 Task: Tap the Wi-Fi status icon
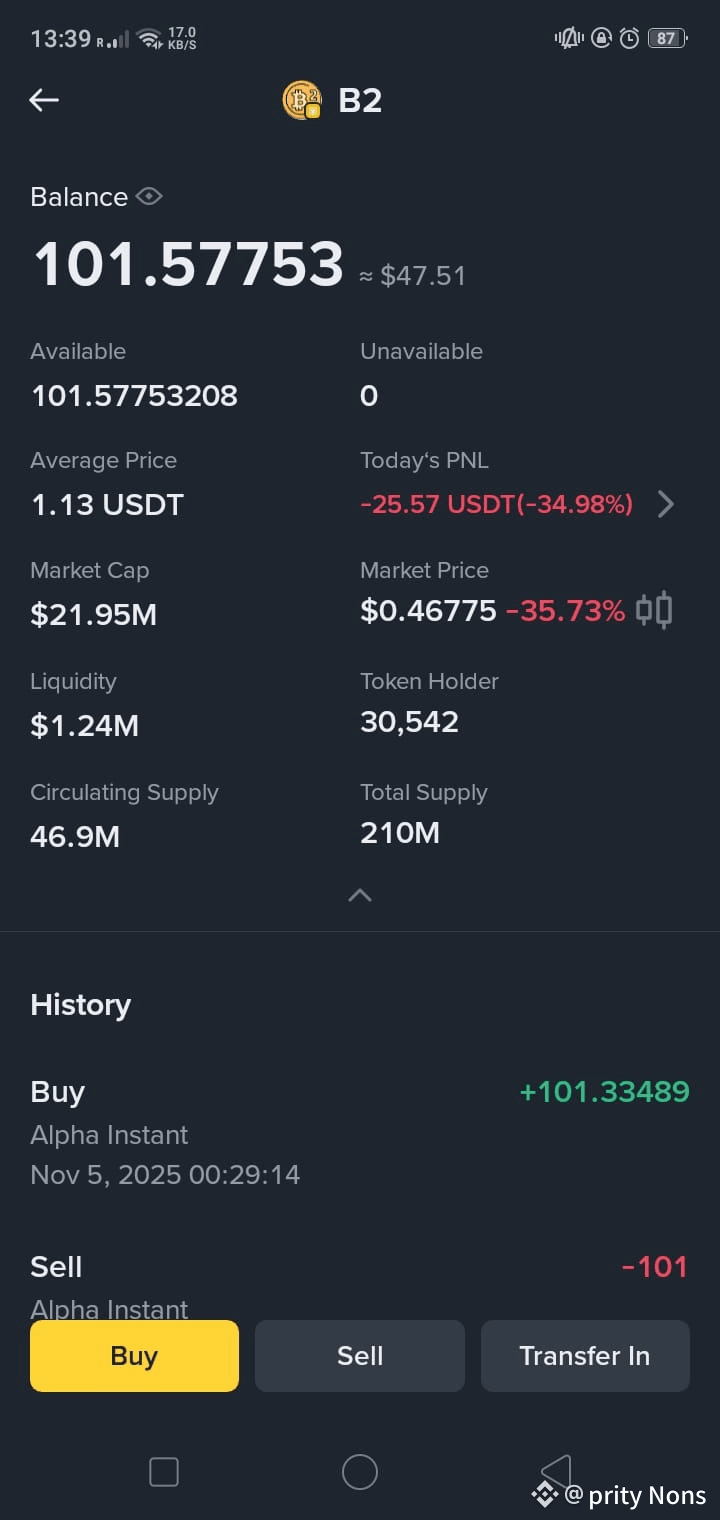coord(150,39)
